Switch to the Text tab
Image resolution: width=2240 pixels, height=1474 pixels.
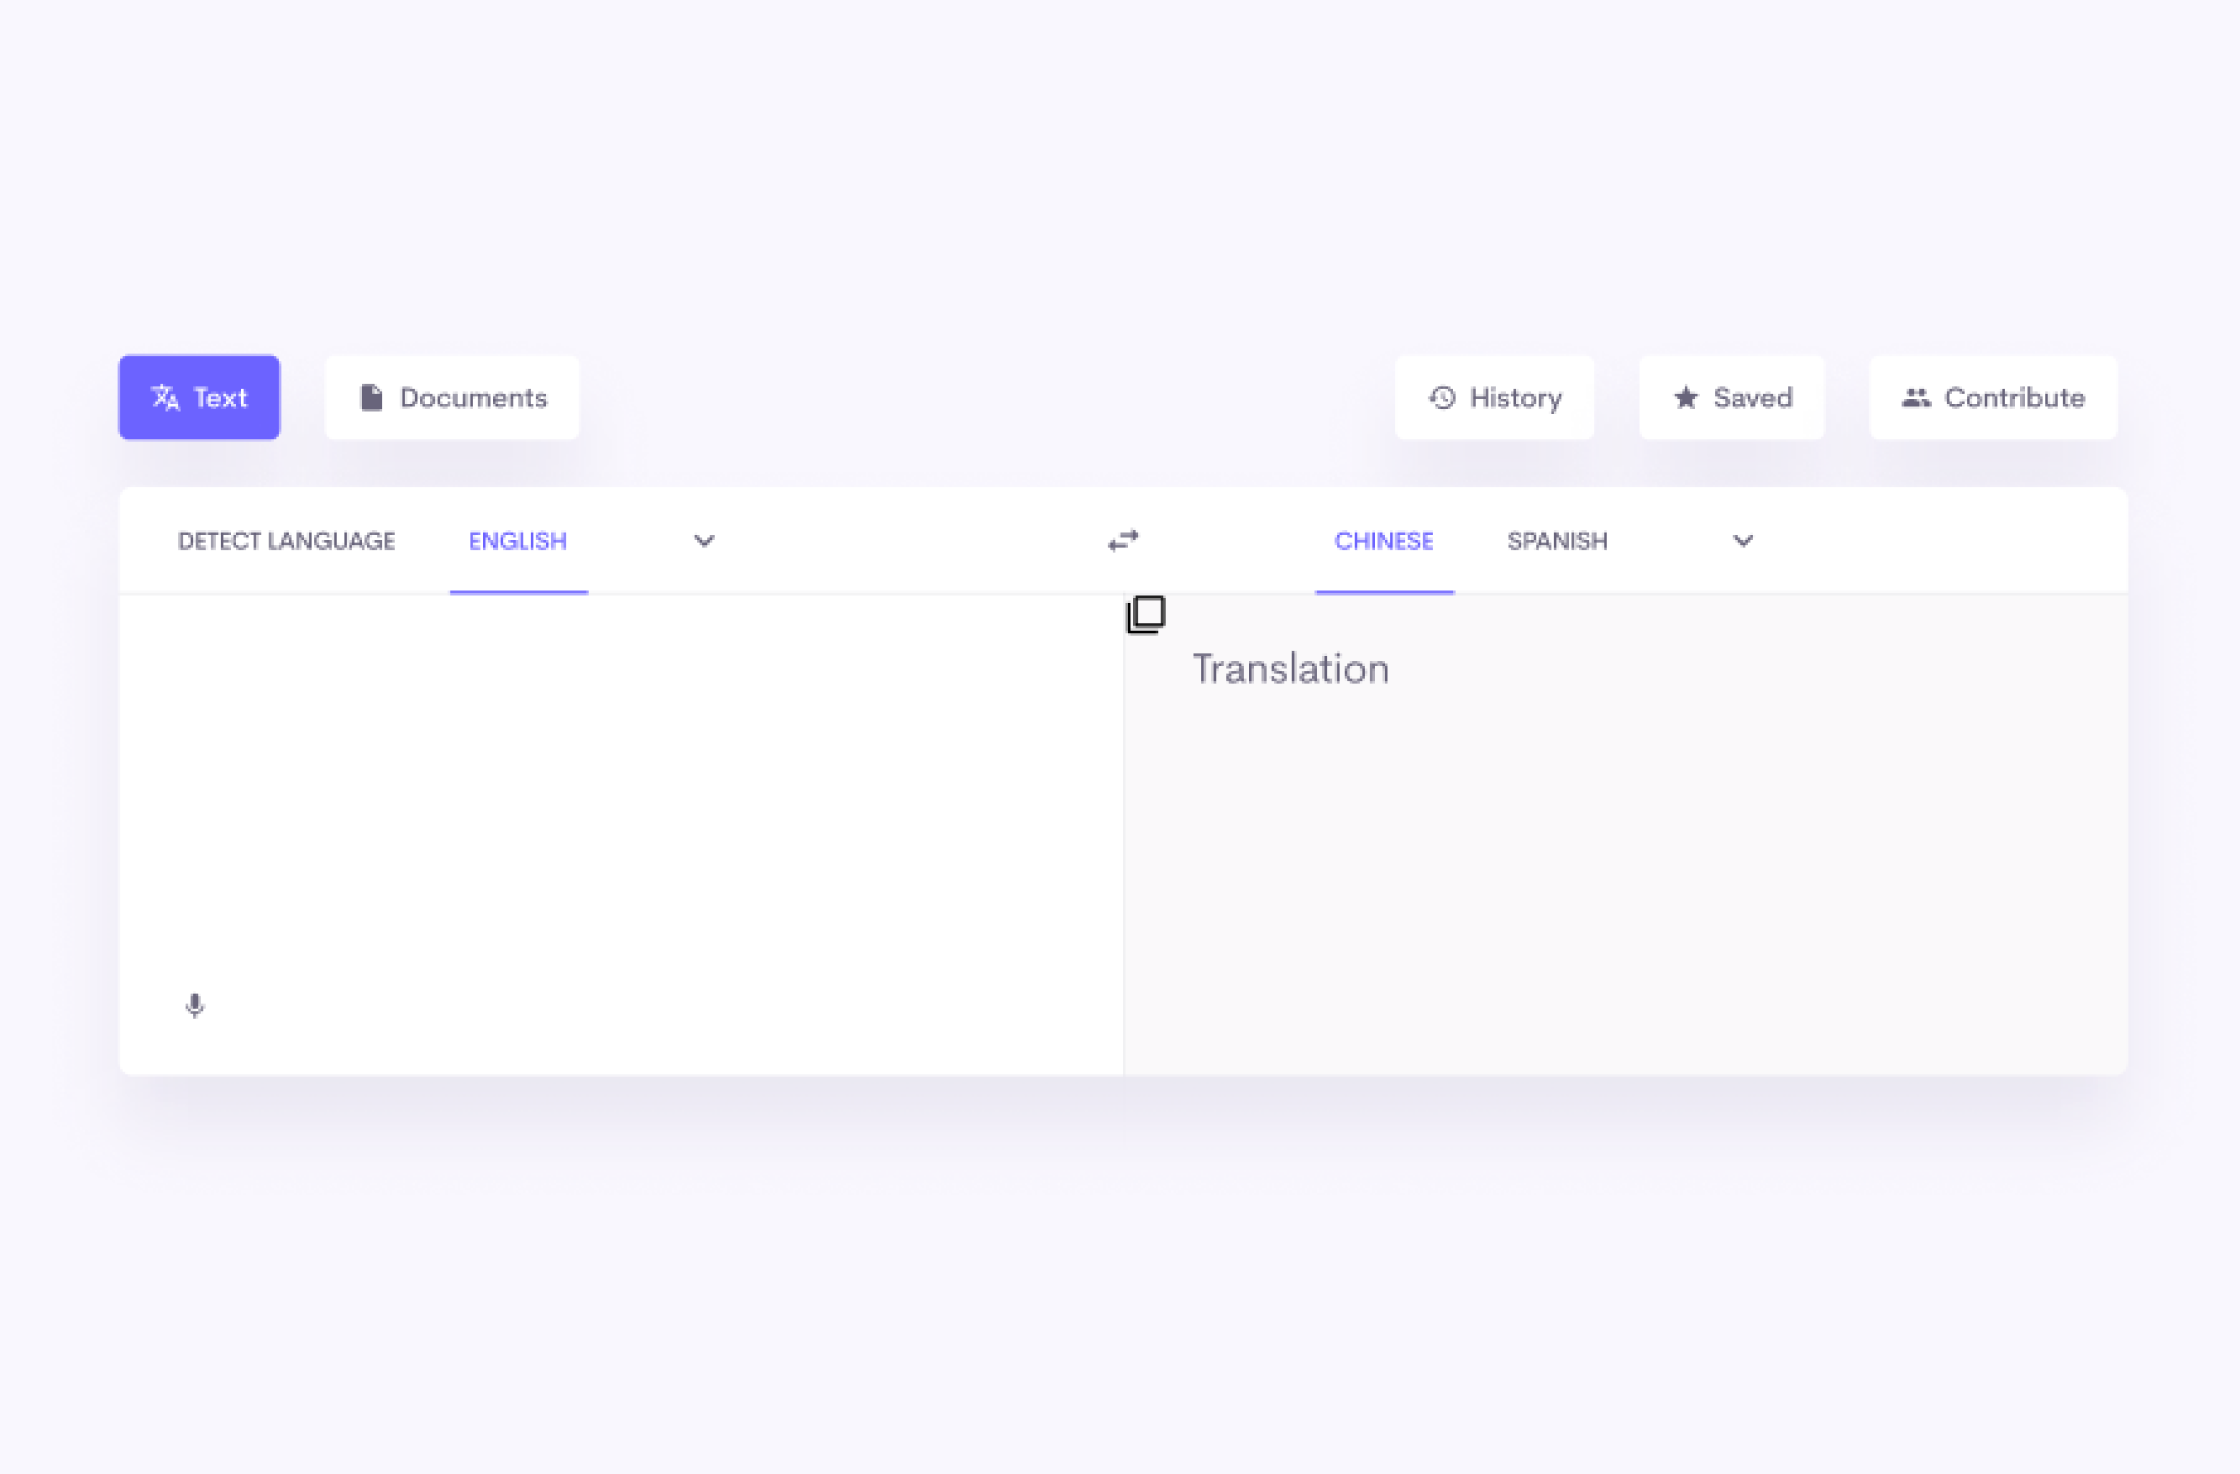[x=199, y=396]
